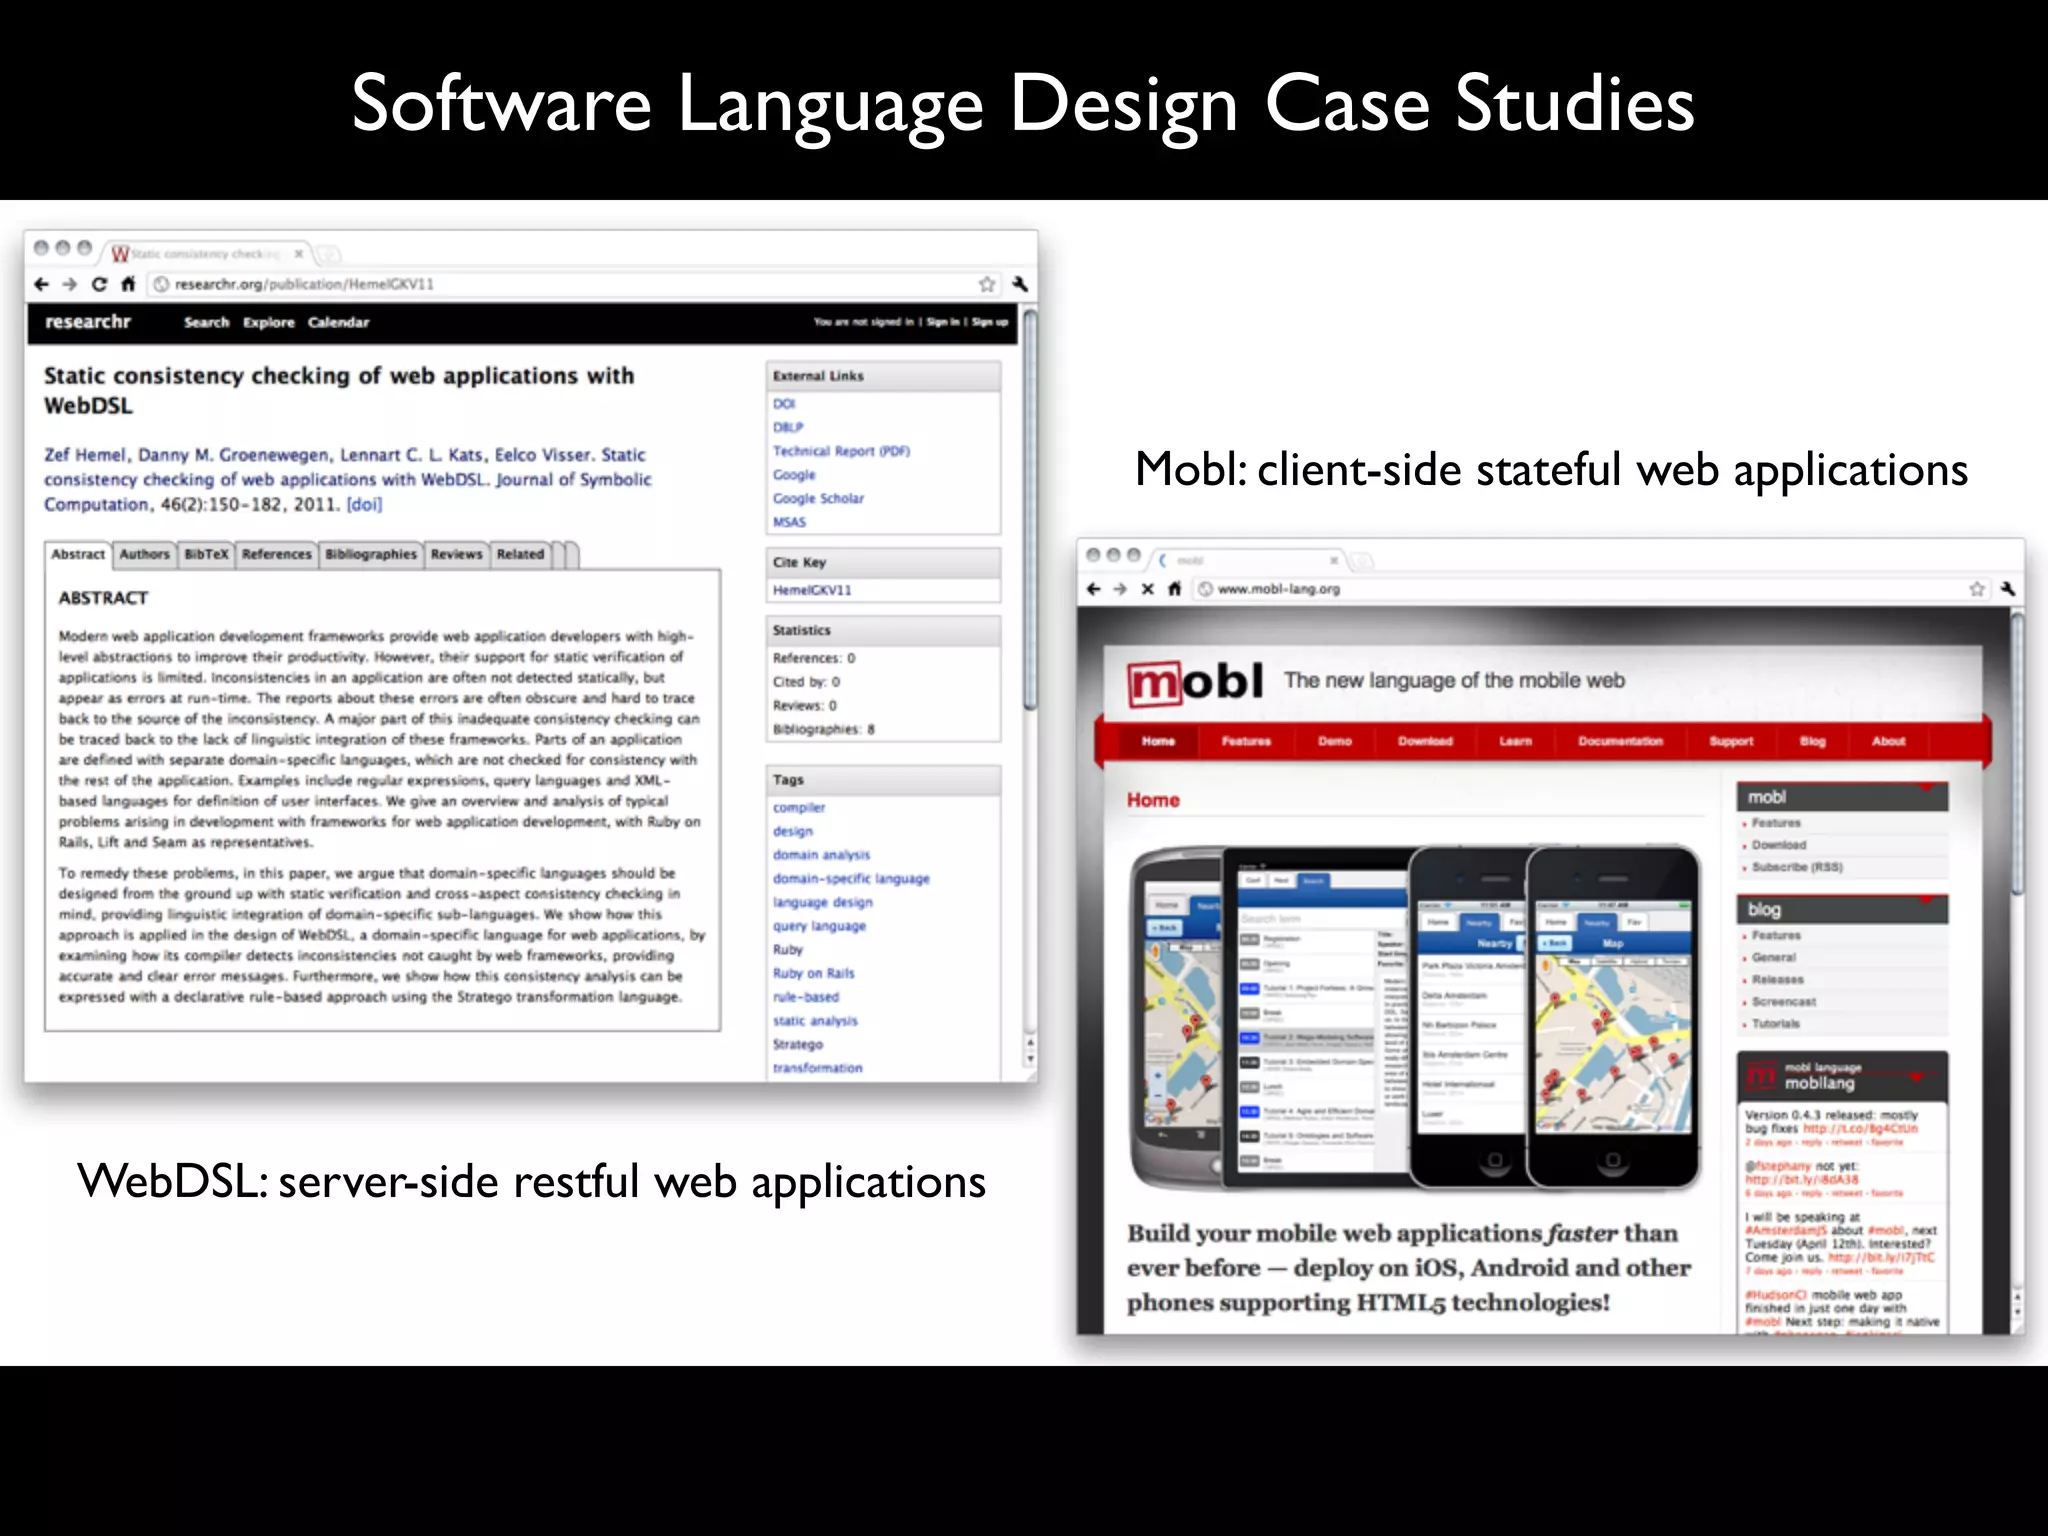Click the forward arrow in researchr browser

pos(69,284)
